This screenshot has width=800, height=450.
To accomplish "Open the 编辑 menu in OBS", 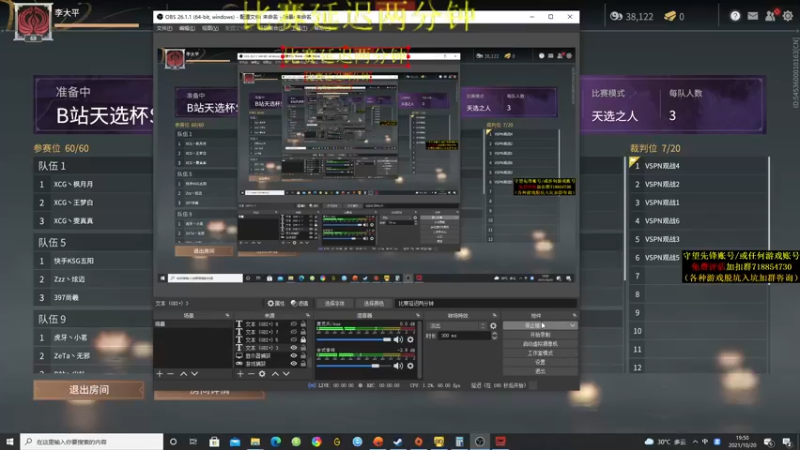I will (x=187, y=29).
